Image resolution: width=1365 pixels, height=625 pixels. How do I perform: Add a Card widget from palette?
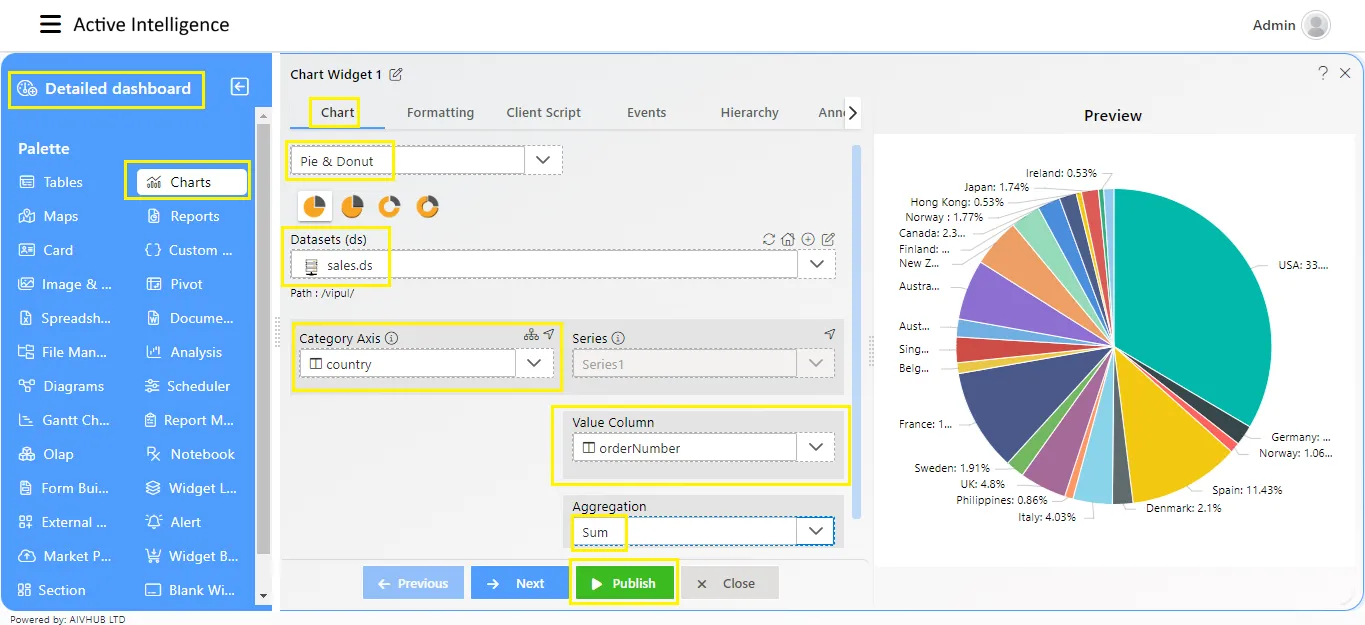(46, 250)
